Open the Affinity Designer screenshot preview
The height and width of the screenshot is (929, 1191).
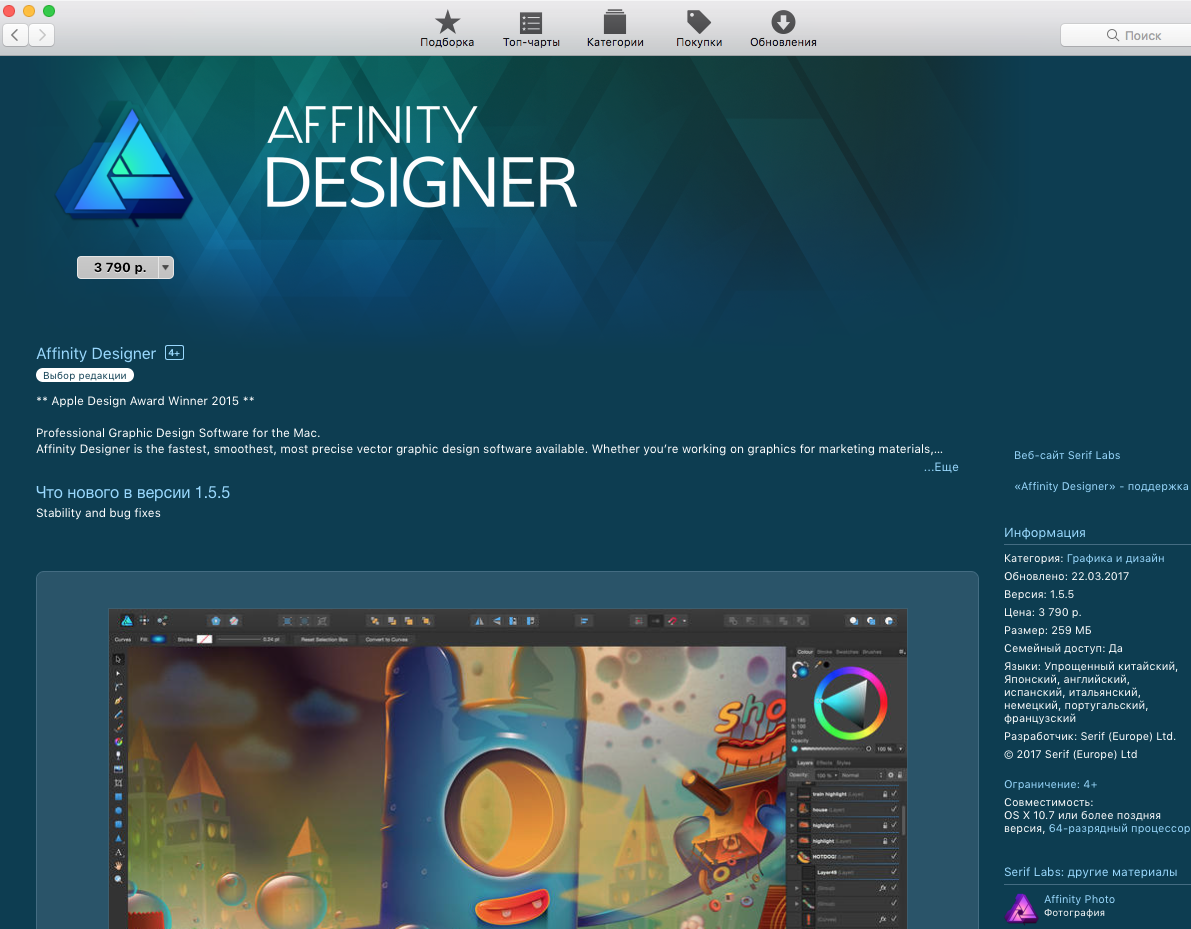pos(507,768)
